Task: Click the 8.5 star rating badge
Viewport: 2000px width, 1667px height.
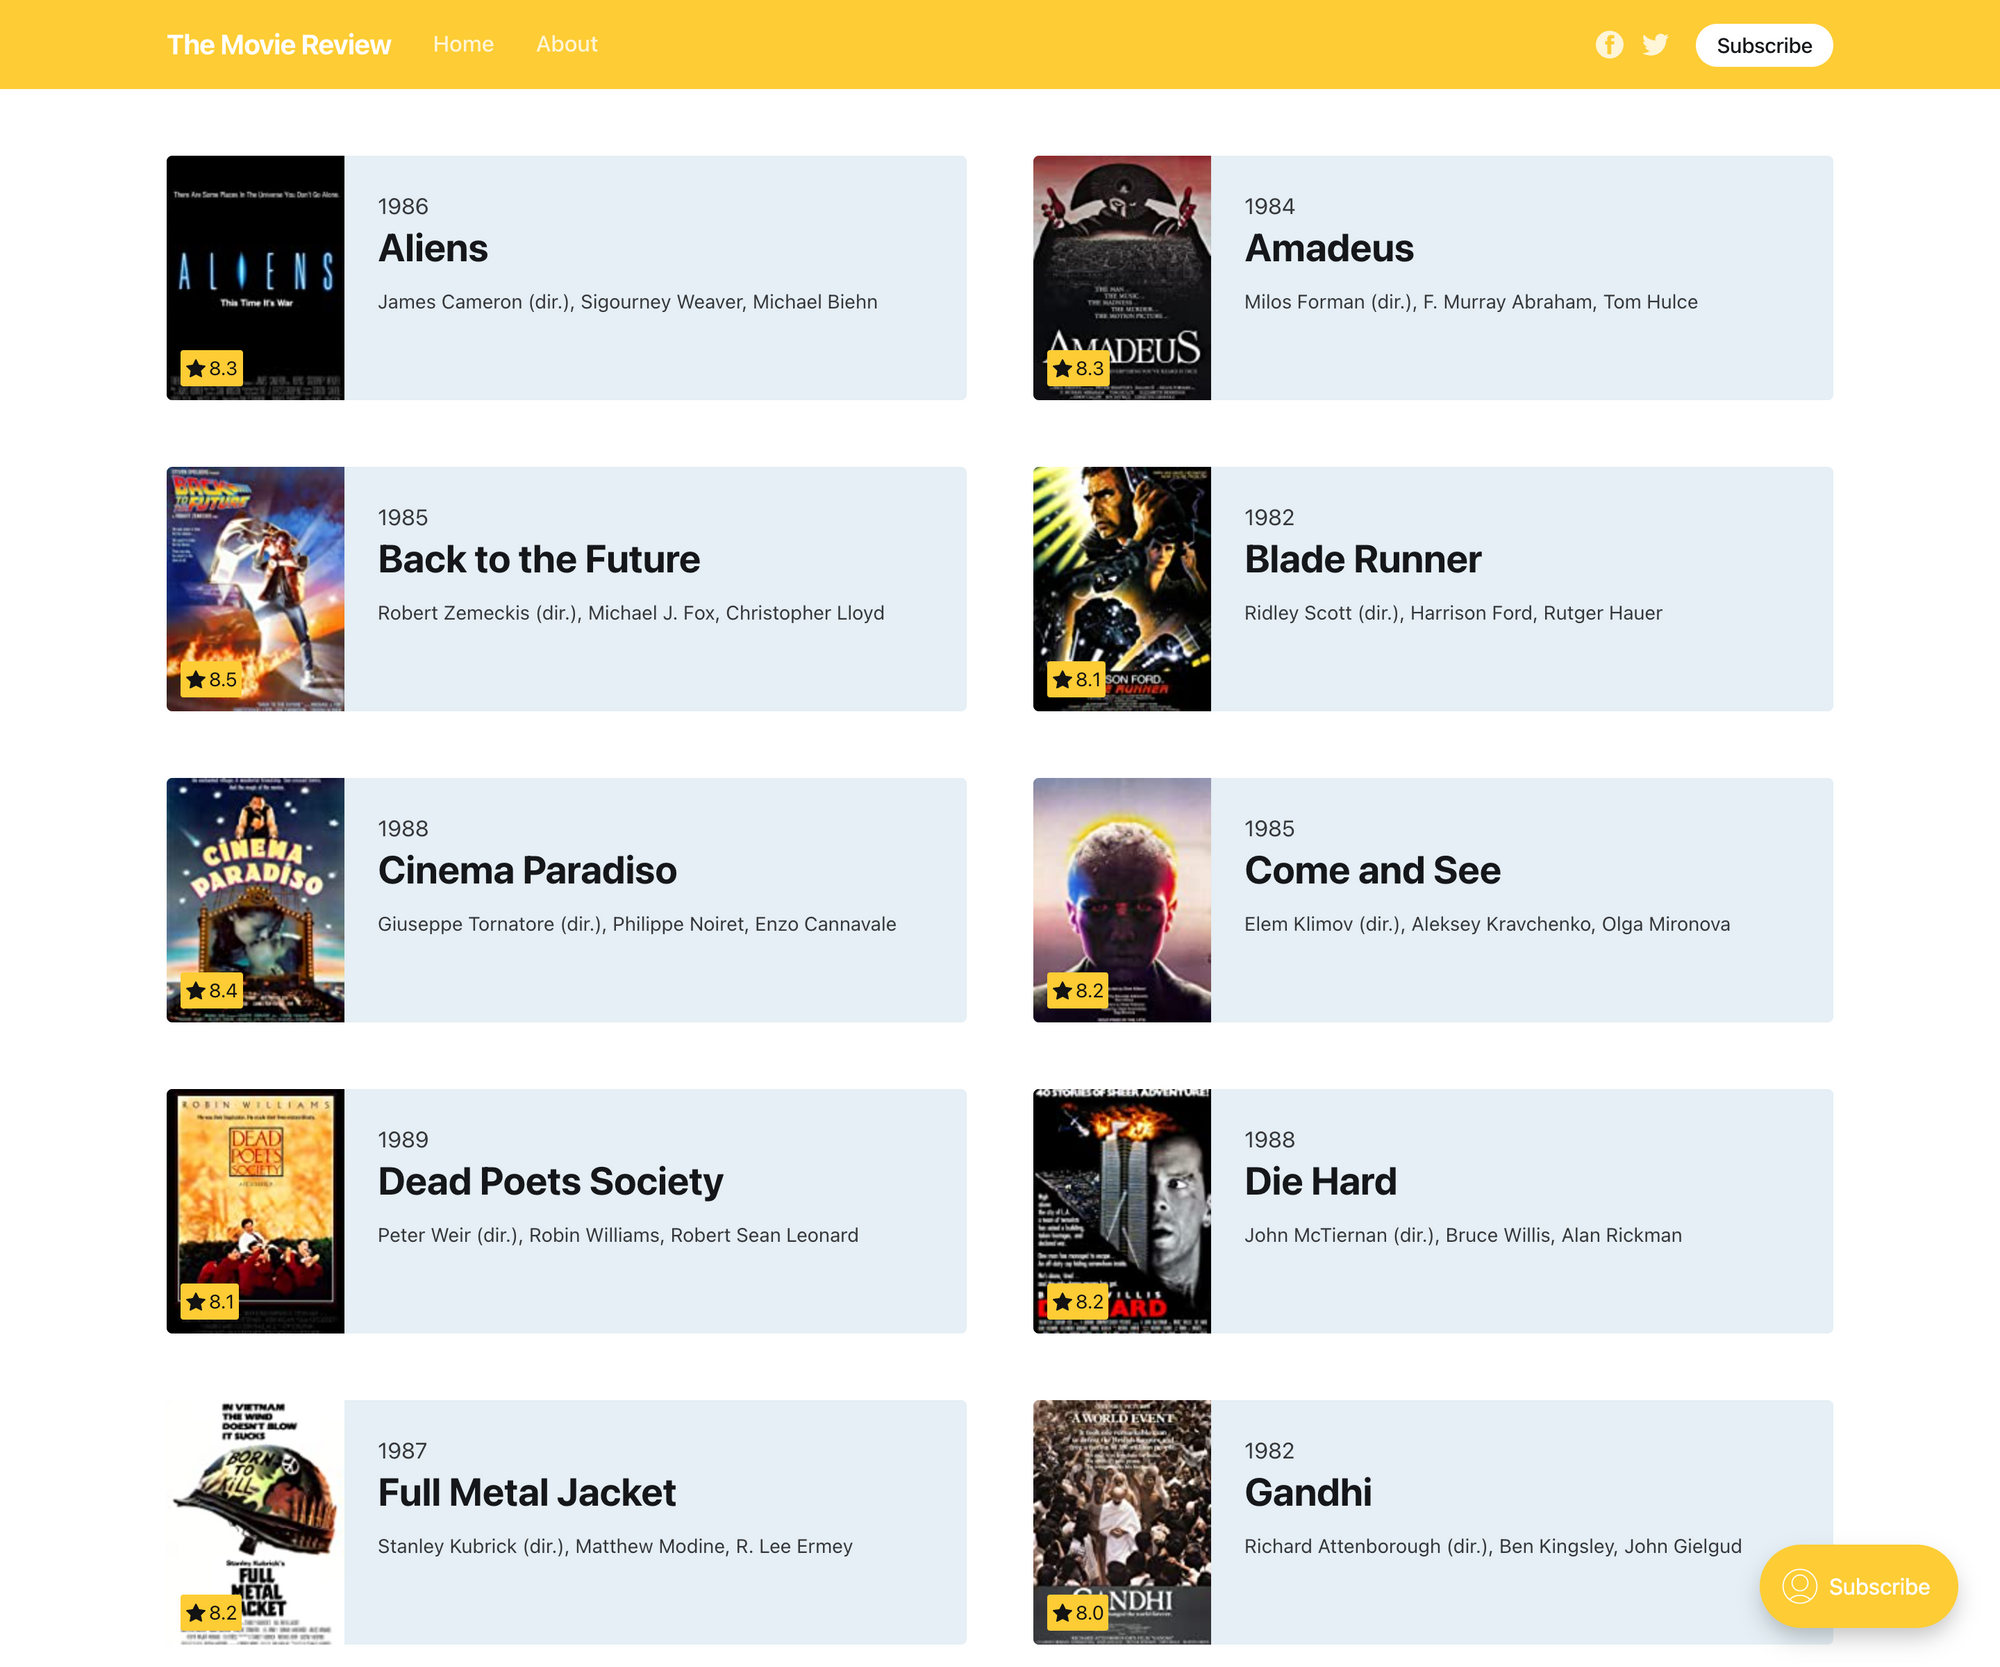Action: pos(212,680)
